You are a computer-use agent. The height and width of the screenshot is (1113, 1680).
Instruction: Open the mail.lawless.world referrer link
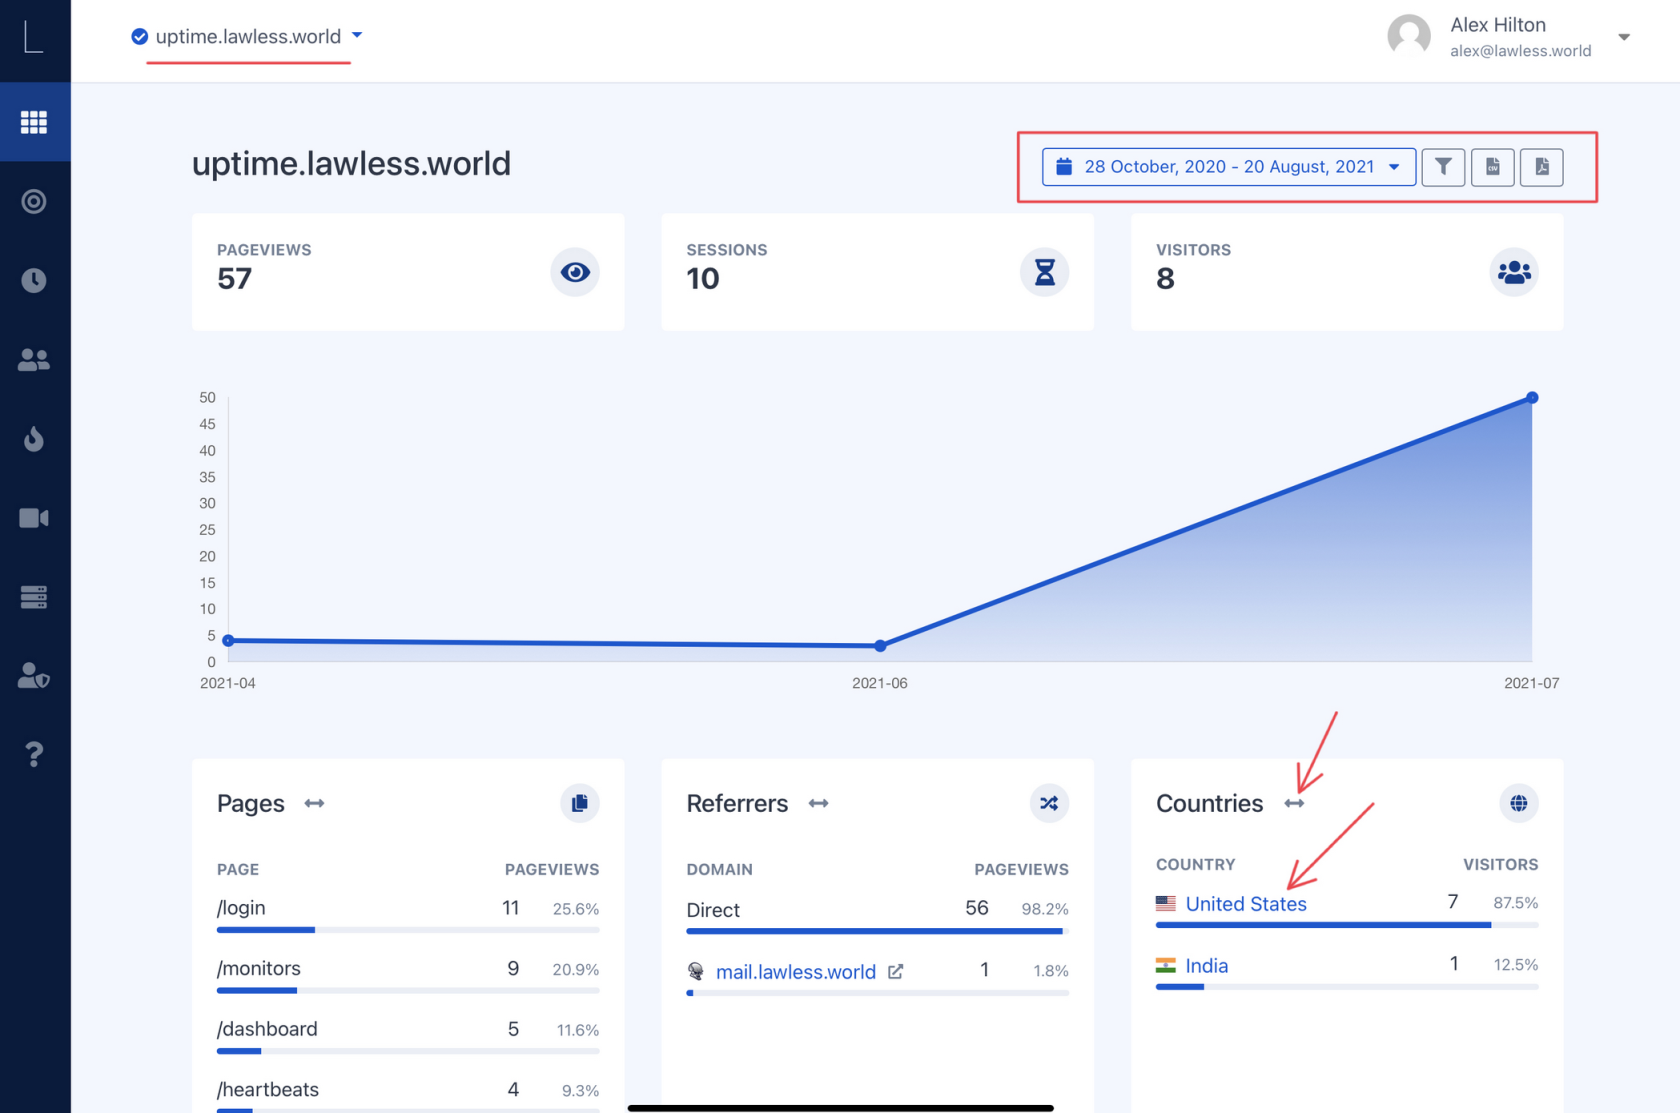click(x=795, y=972)
